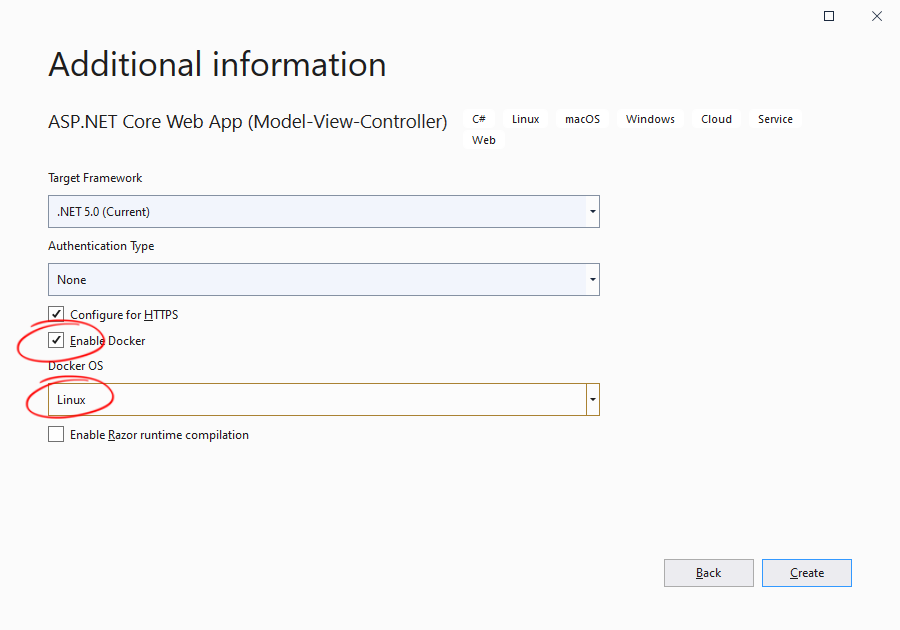
Task: Click the Create button
Action: (x=806, y=573)
